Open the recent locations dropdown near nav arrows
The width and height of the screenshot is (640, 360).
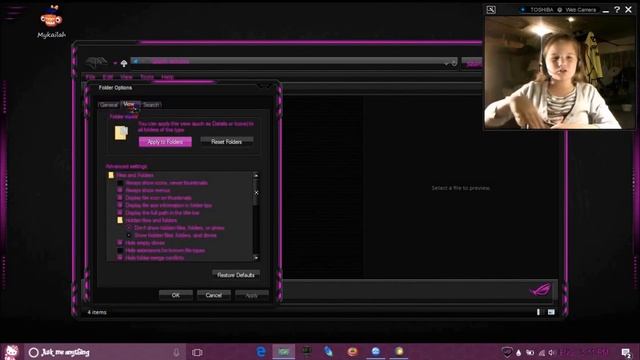pyautogui.click(x=115, y=63)
